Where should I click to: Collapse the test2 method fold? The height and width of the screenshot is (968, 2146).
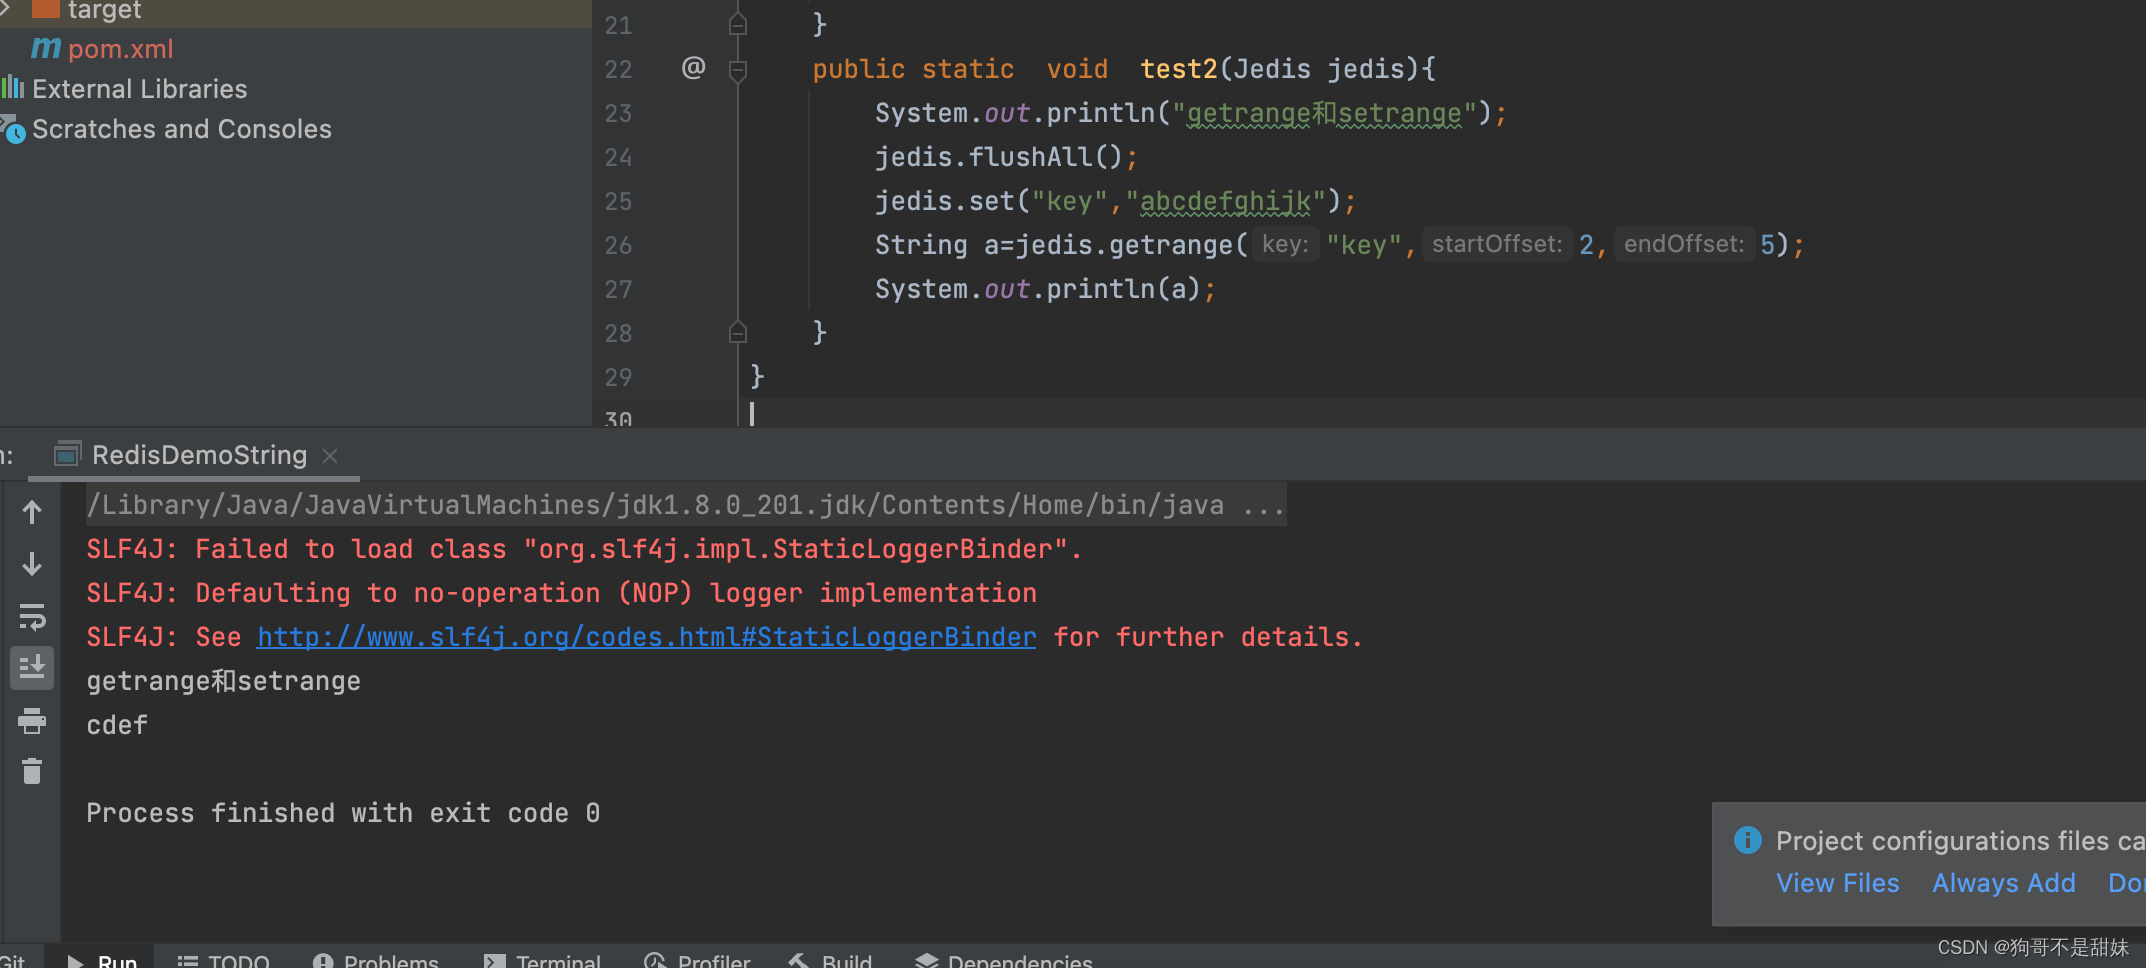pyautogui.click(x=738, y=70)
